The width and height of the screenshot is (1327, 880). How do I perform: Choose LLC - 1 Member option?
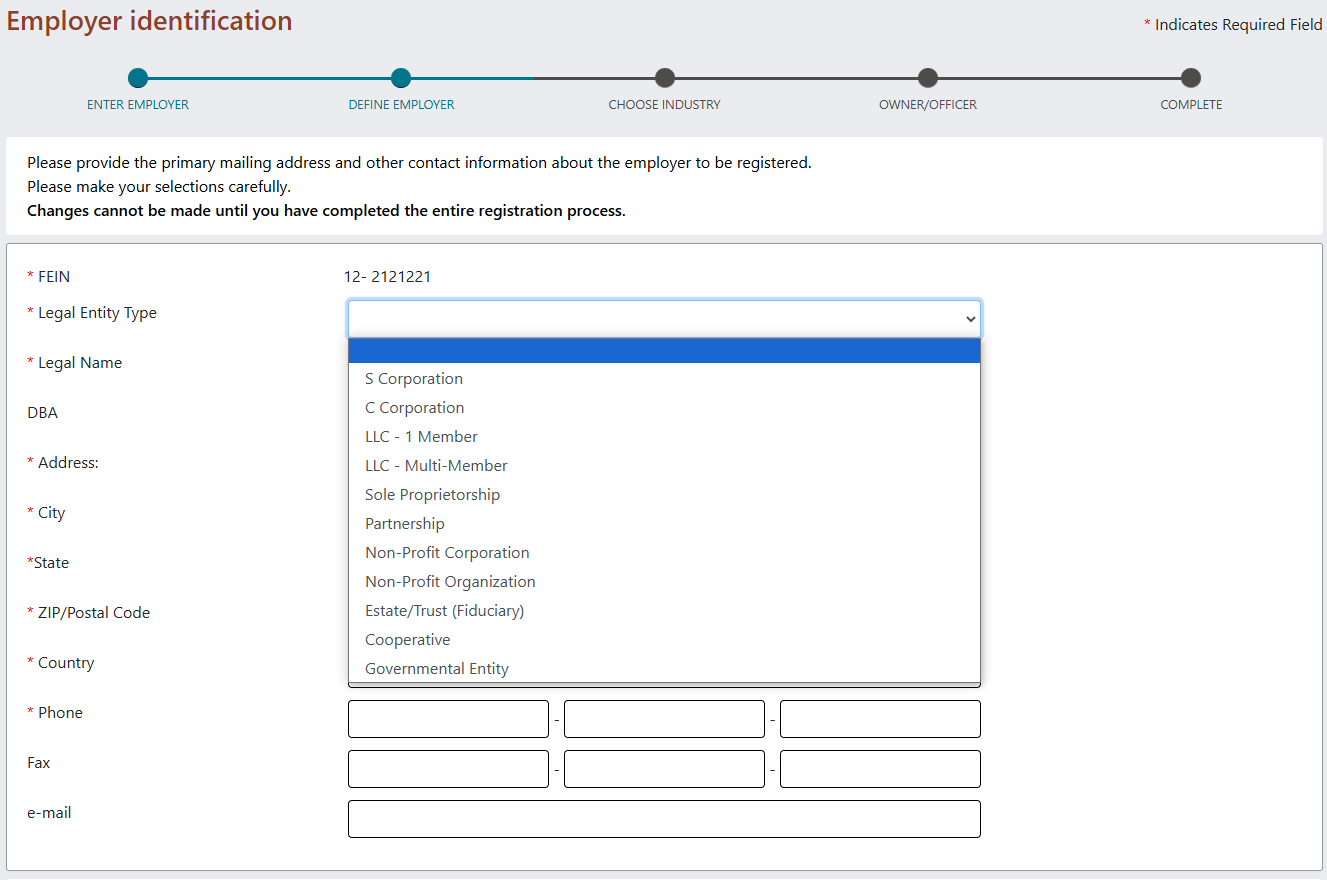(x=421, y=436)
